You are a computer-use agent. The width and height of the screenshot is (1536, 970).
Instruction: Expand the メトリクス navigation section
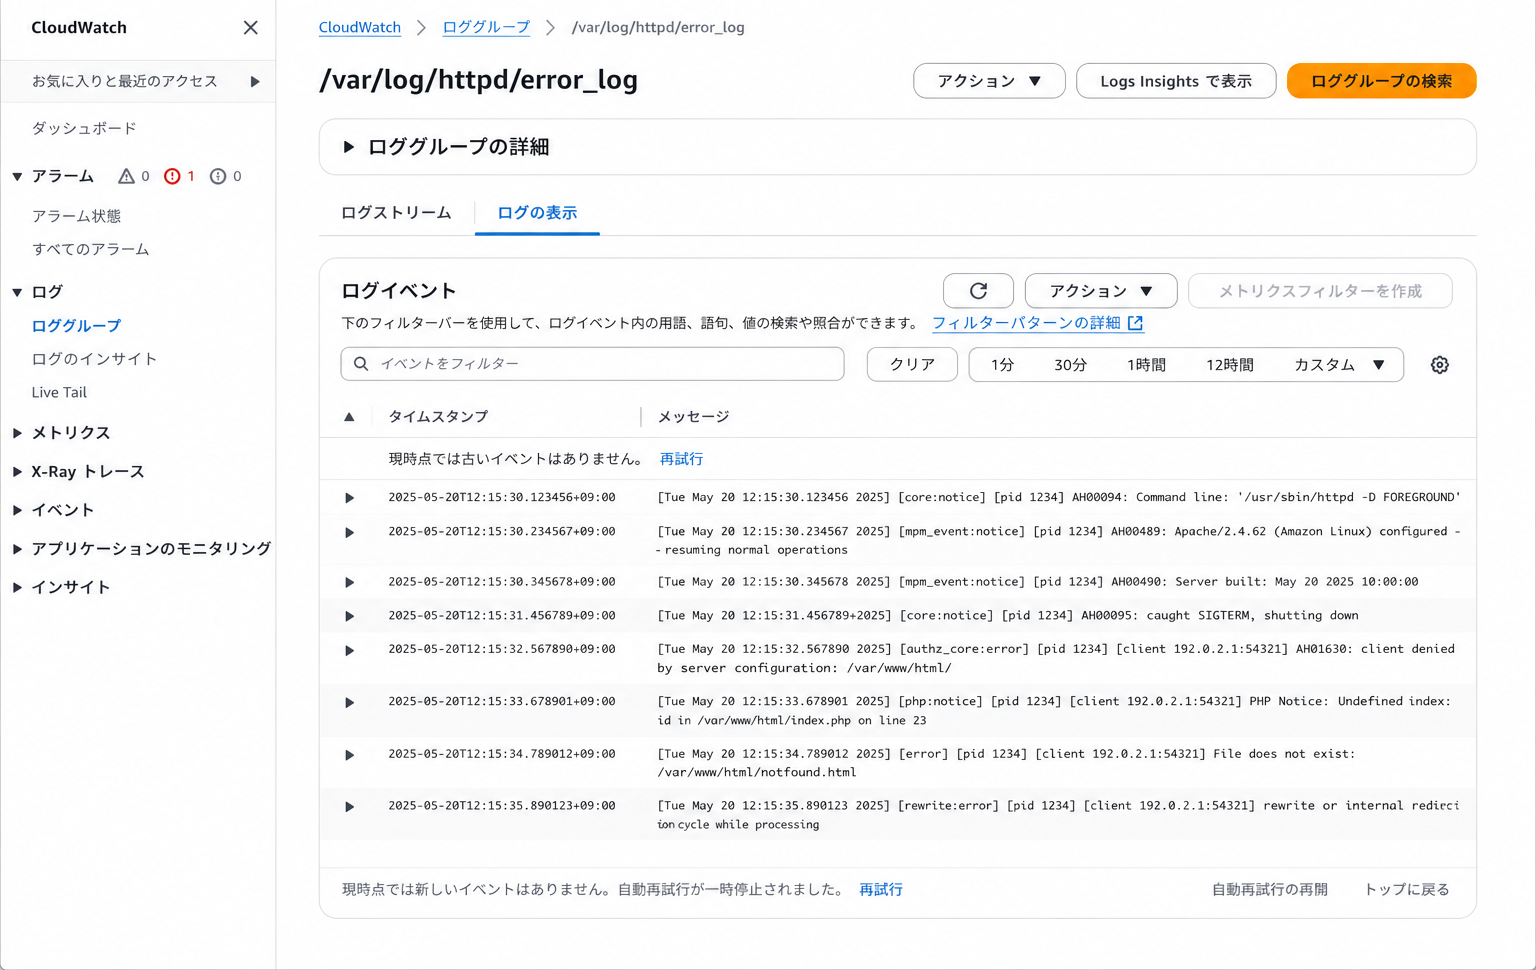17,433
